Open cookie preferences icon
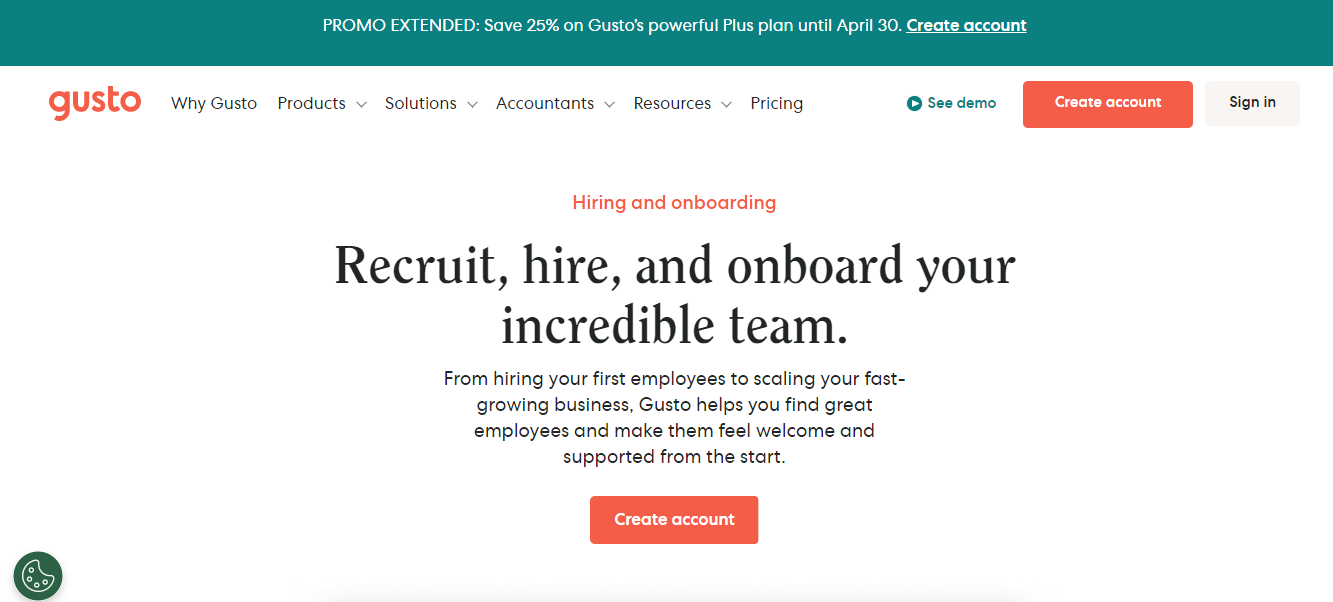 click(38, 576)
